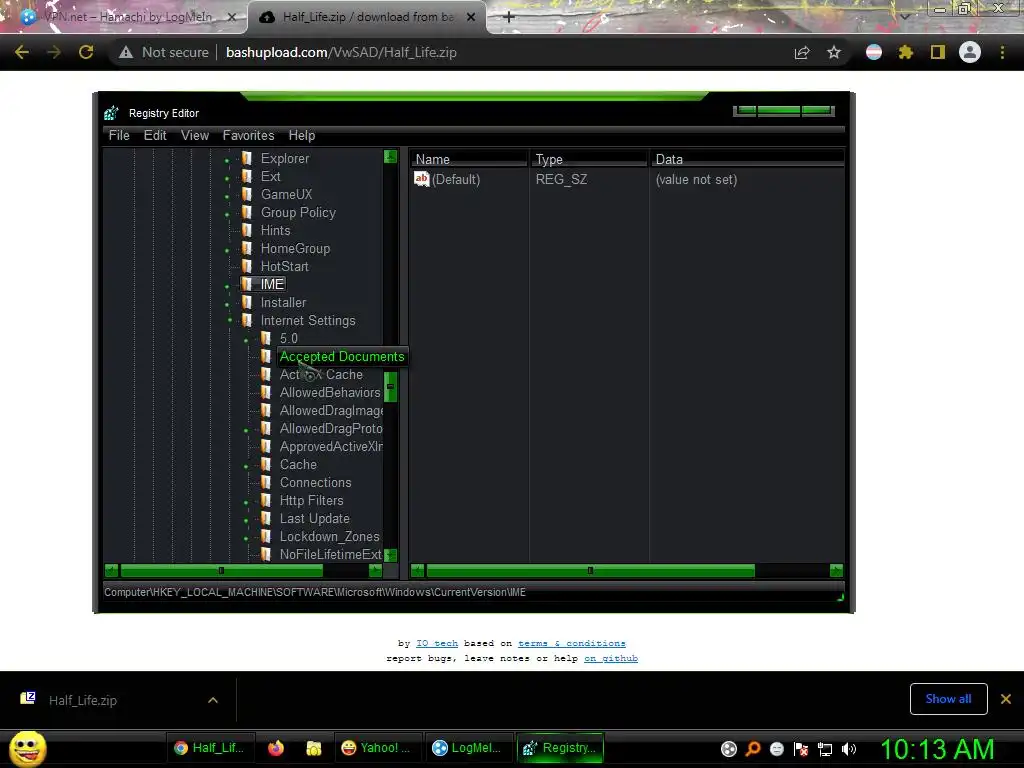
Task: Click the tree pane horizontal scrollbar thumb
Action: click(221, 571)
